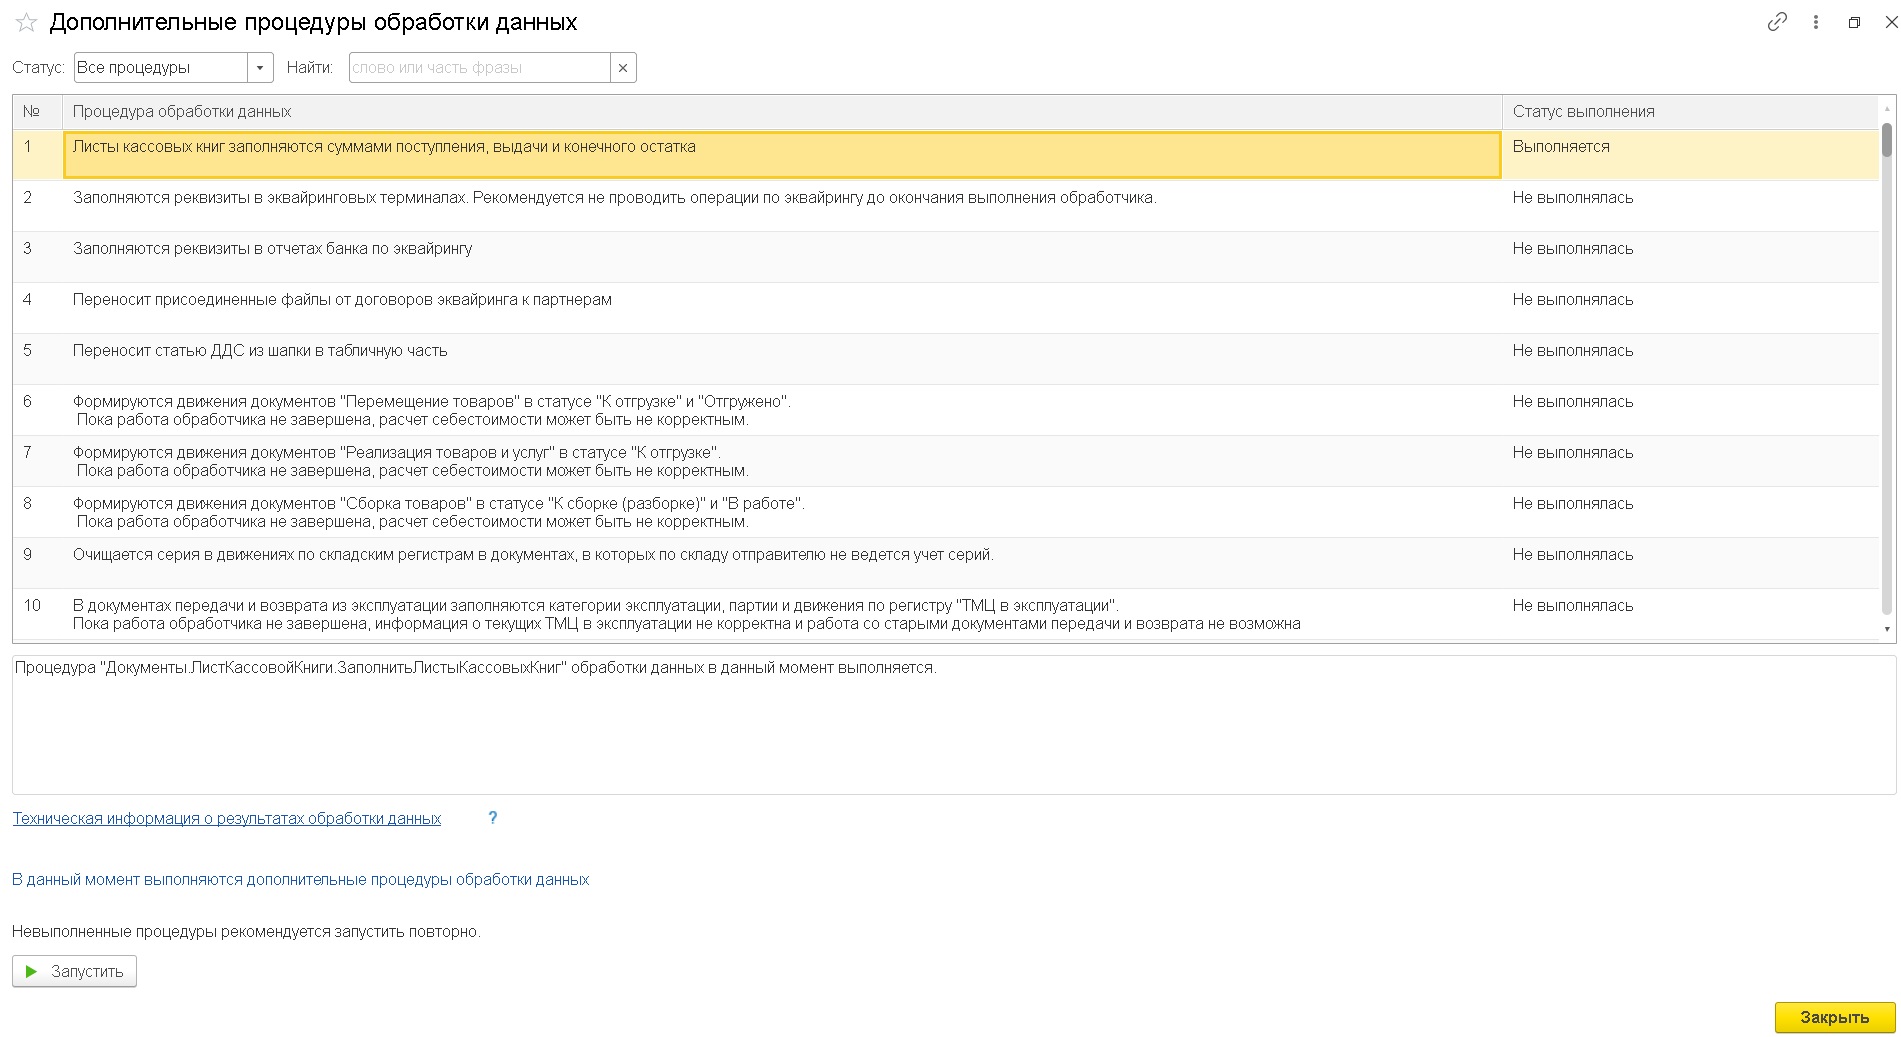Select row about Сборка товаров movements

[x=782, y=512]
